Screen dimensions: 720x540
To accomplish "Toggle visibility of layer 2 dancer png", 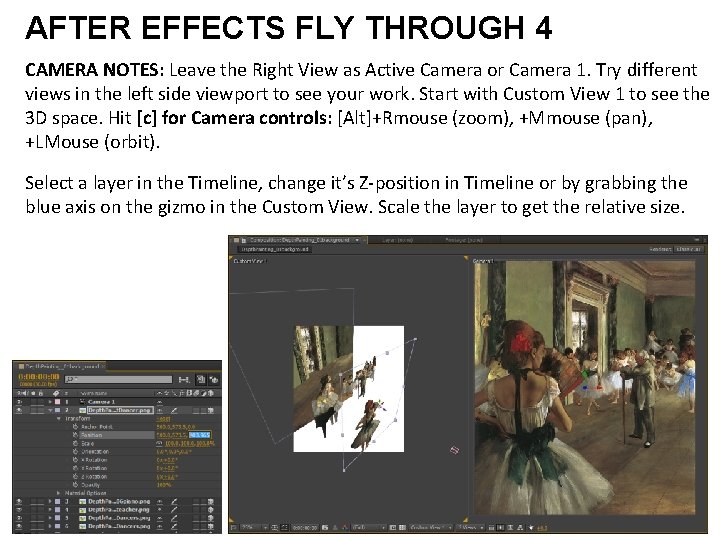I will point(19,410).
